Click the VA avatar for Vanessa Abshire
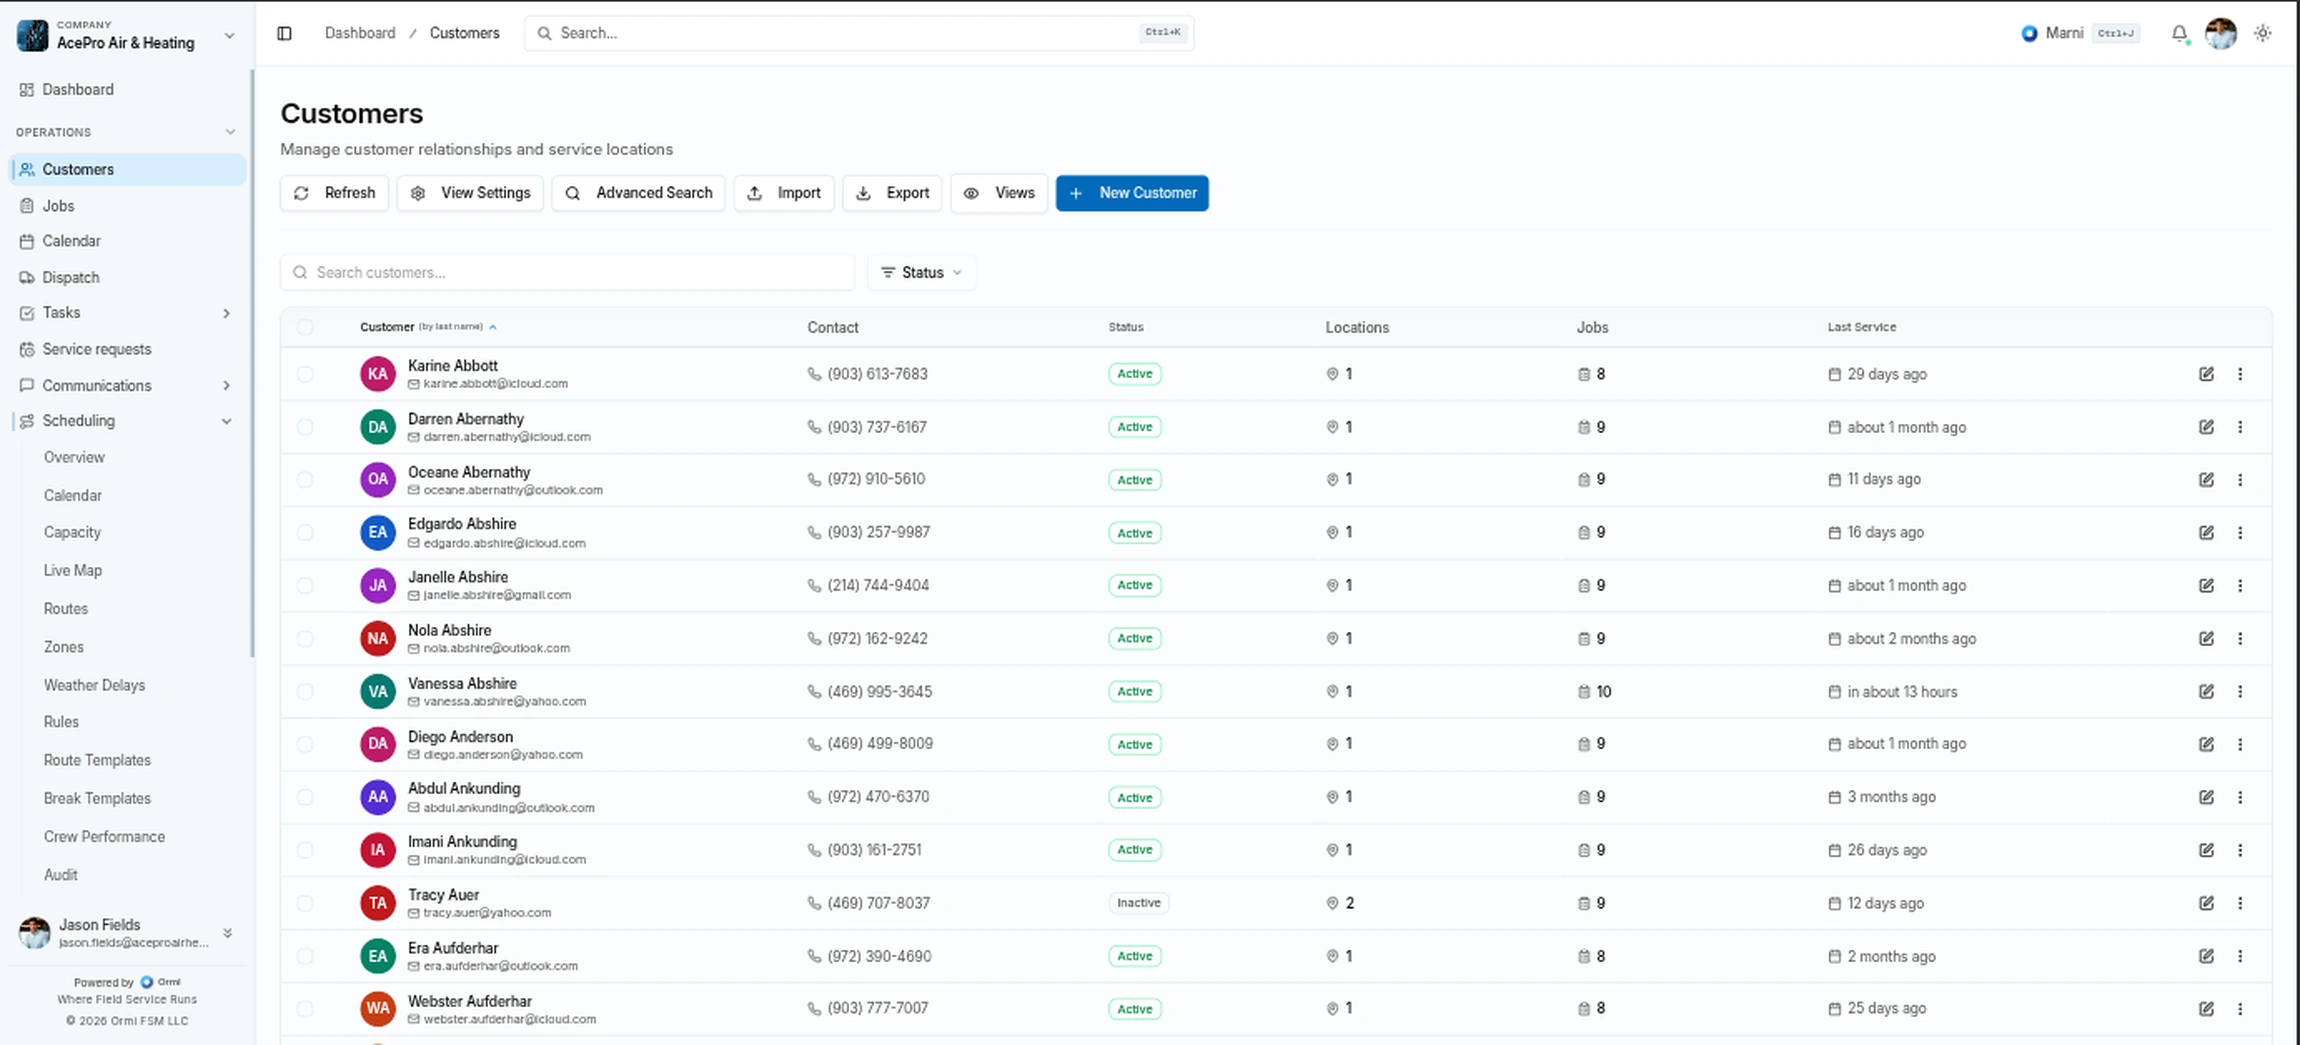 coord(377,692)
